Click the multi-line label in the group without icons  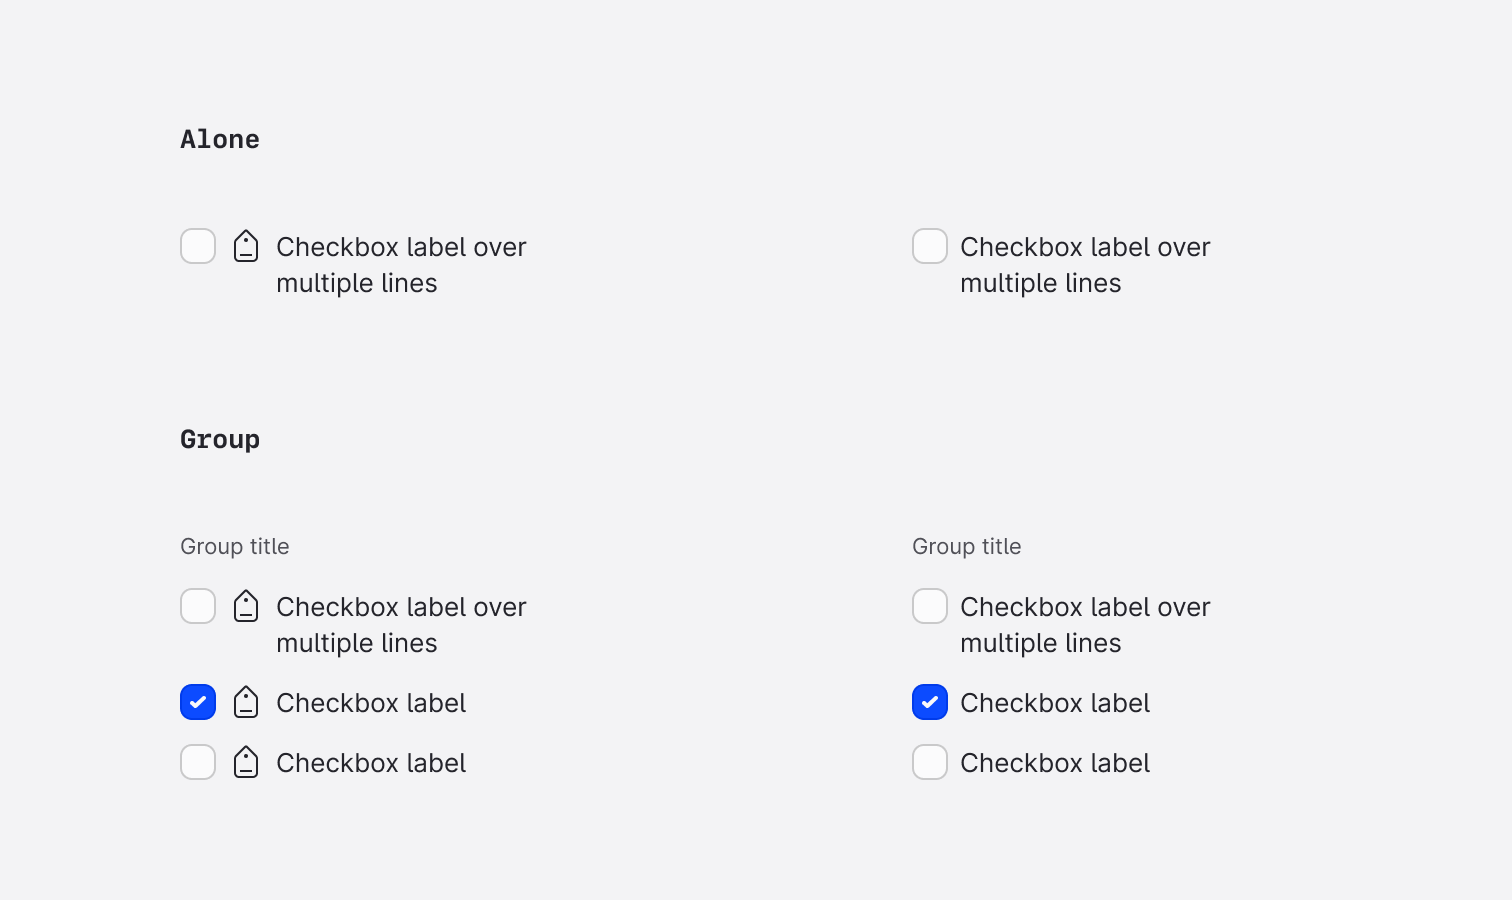tap(1084, 625)
